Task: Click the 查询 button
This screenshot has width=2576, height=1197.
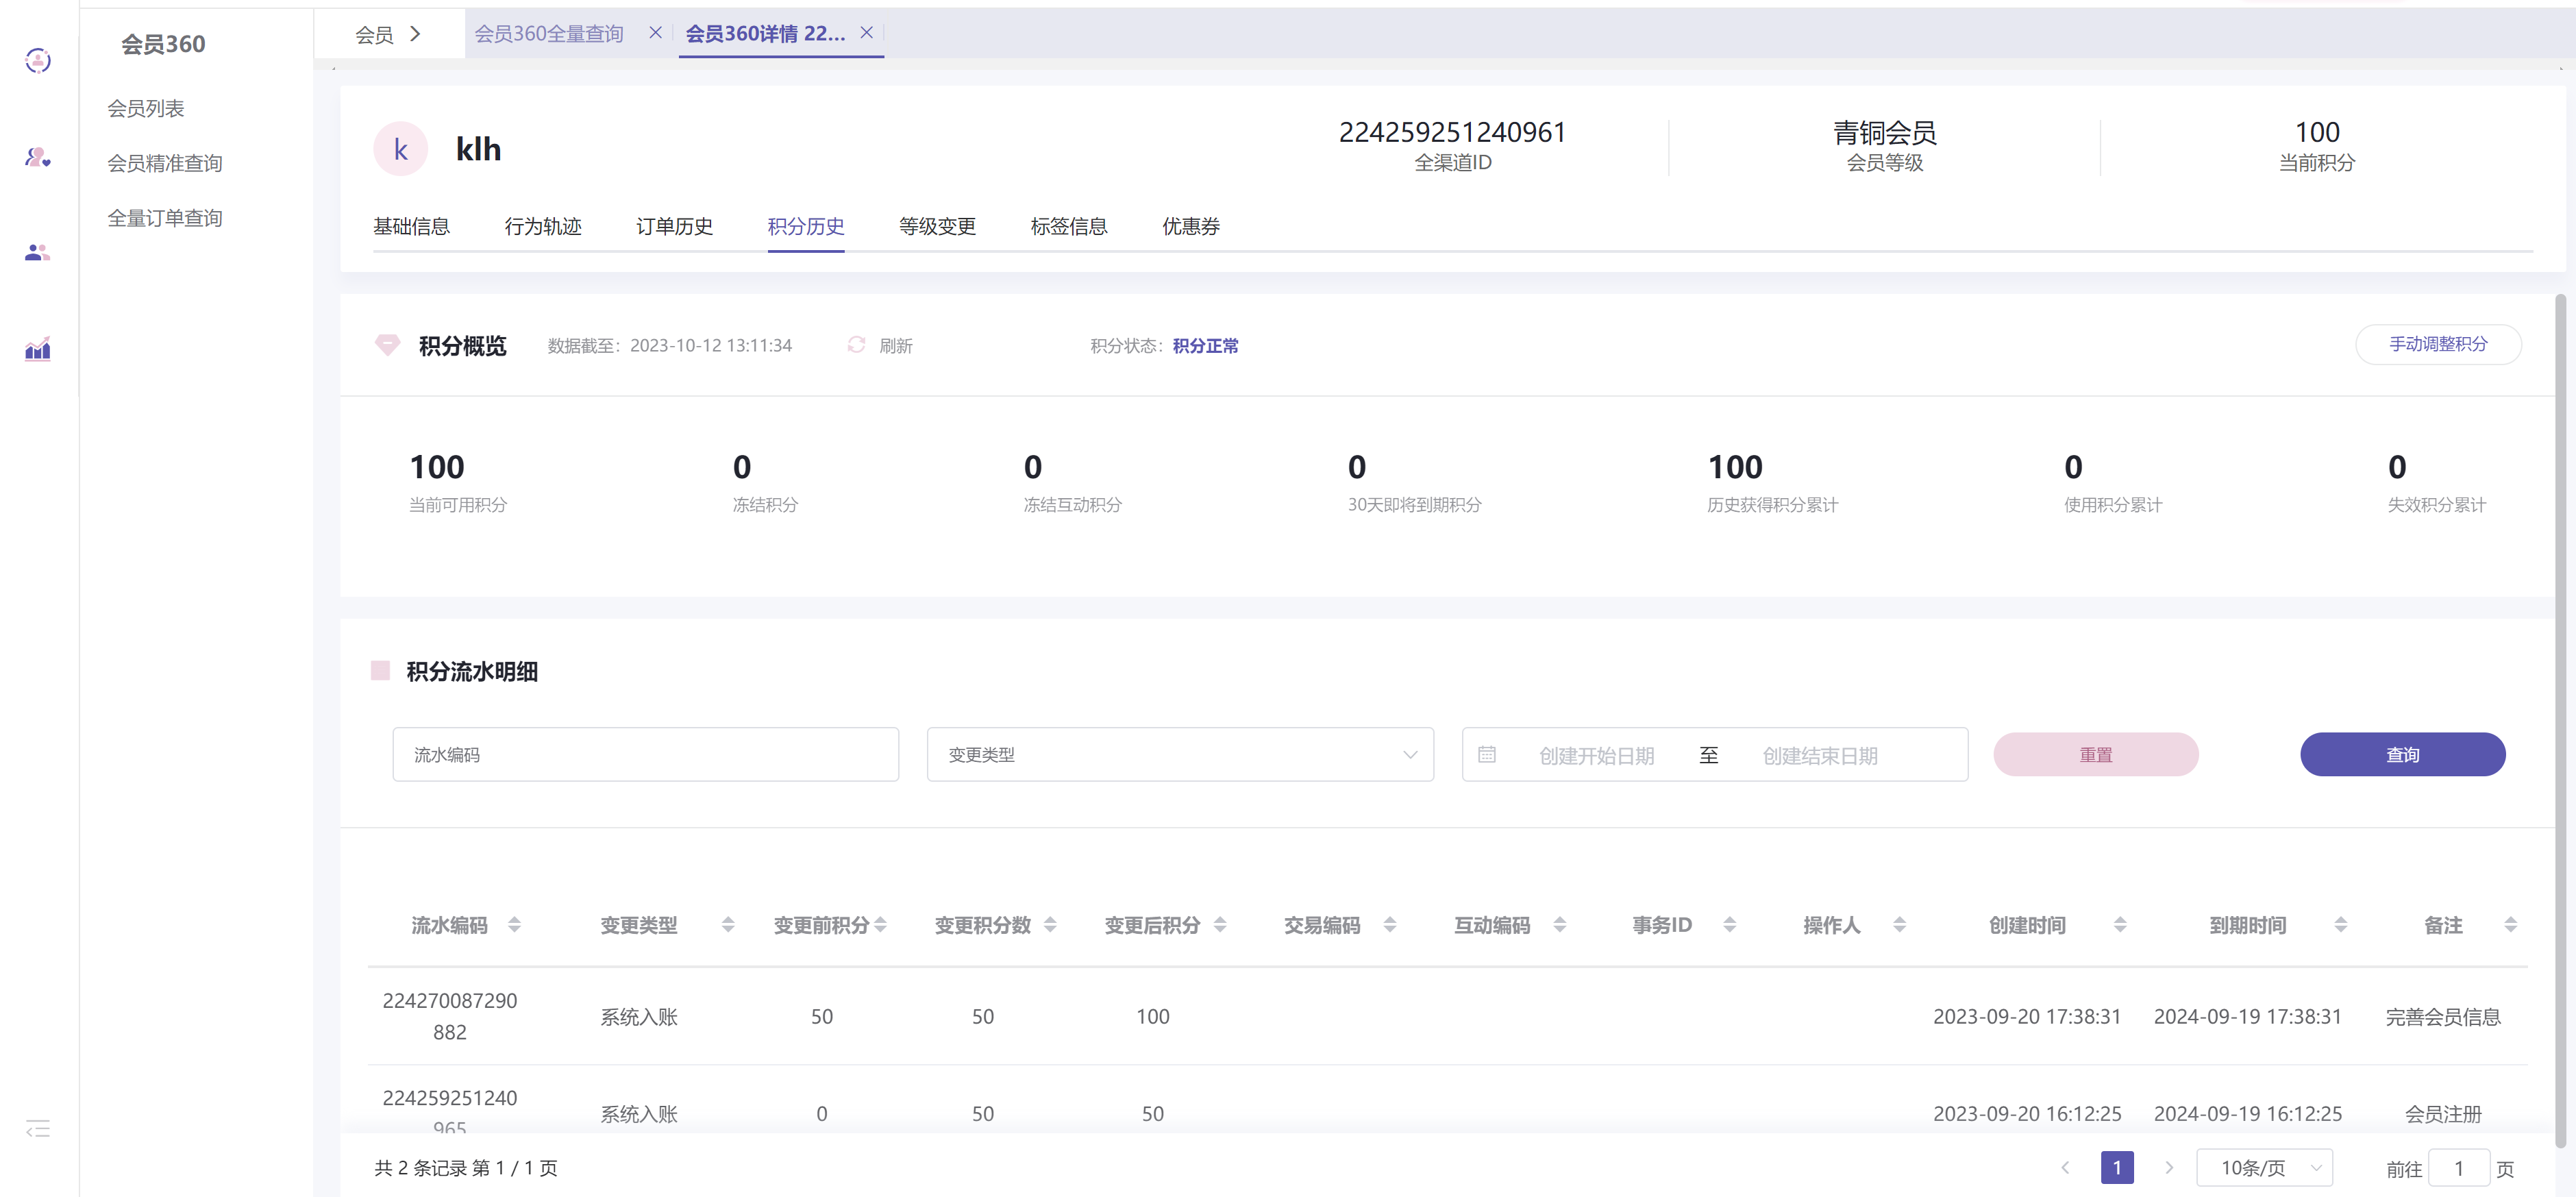Action: click(x=2403, y=755)
